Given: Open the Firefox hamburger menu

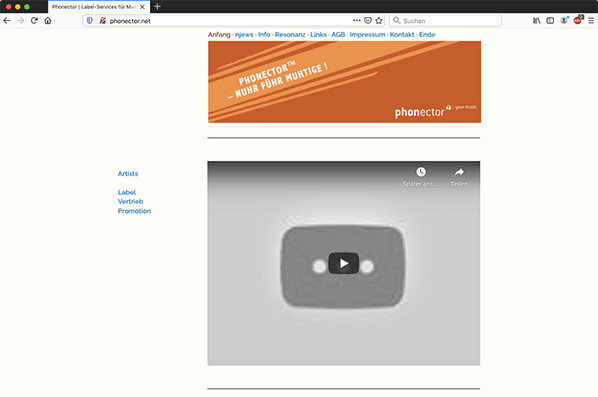Looking at the screenshot, I should click(x=591, y=21).
